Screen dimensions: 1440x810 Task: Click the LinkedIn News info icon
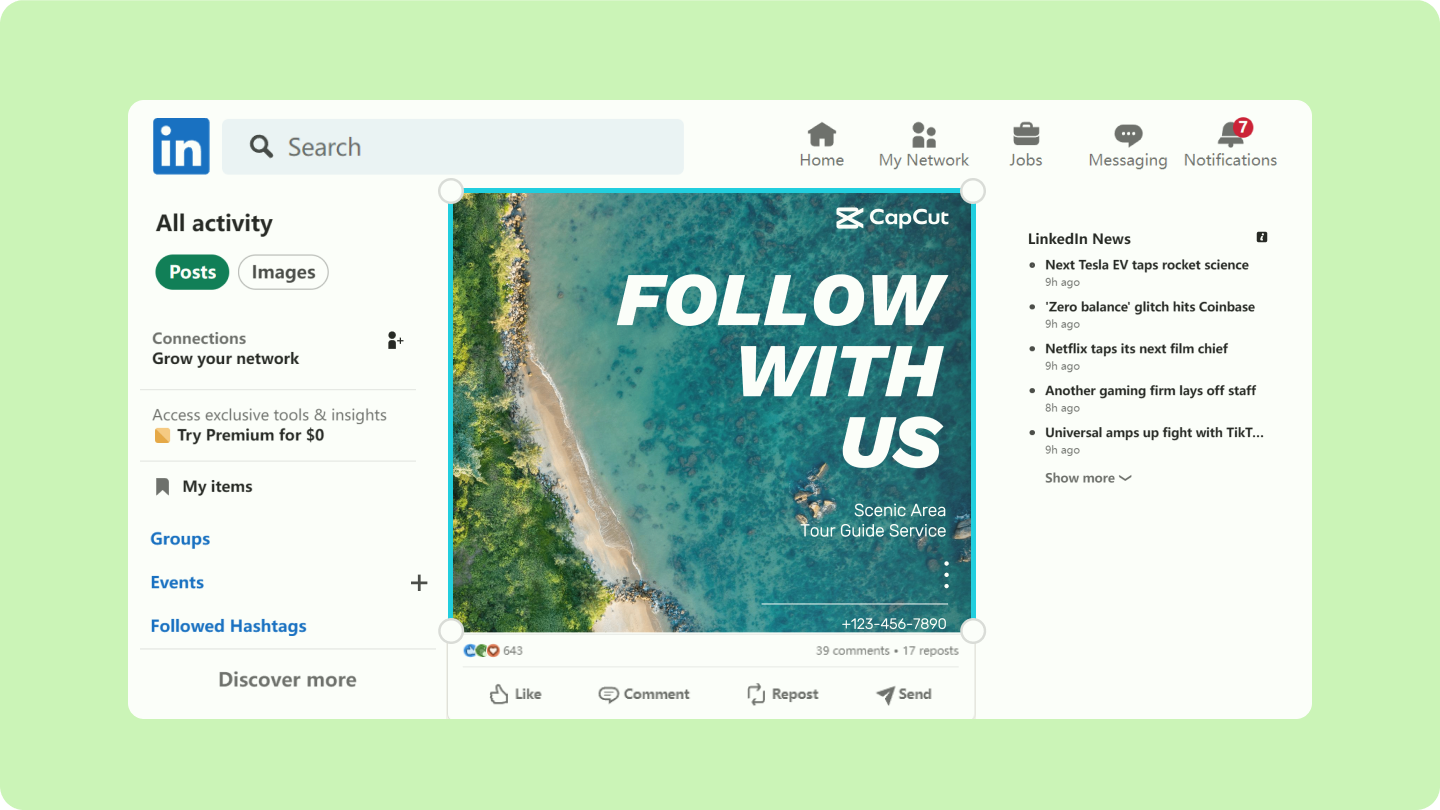coord(1262,237)
